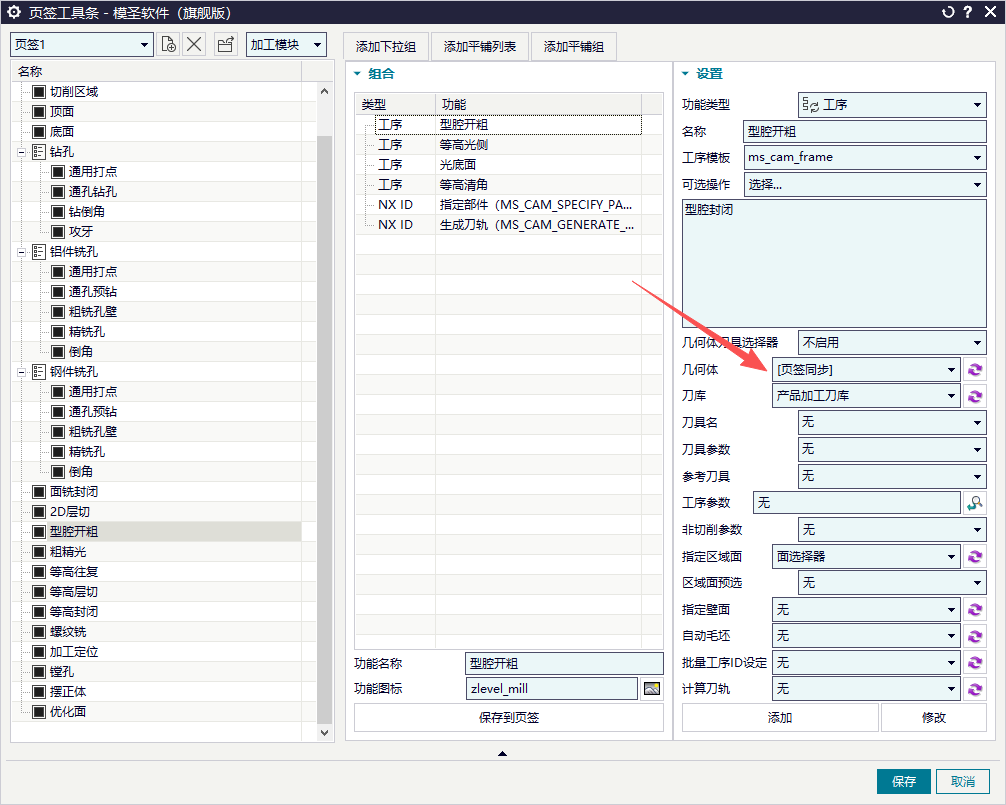Image resolution: width=1006 pixels, height=805 pixels.
Task: Collapse panel with bottom up-arrow
Action: pyautogui.click(x=502, y=754)
